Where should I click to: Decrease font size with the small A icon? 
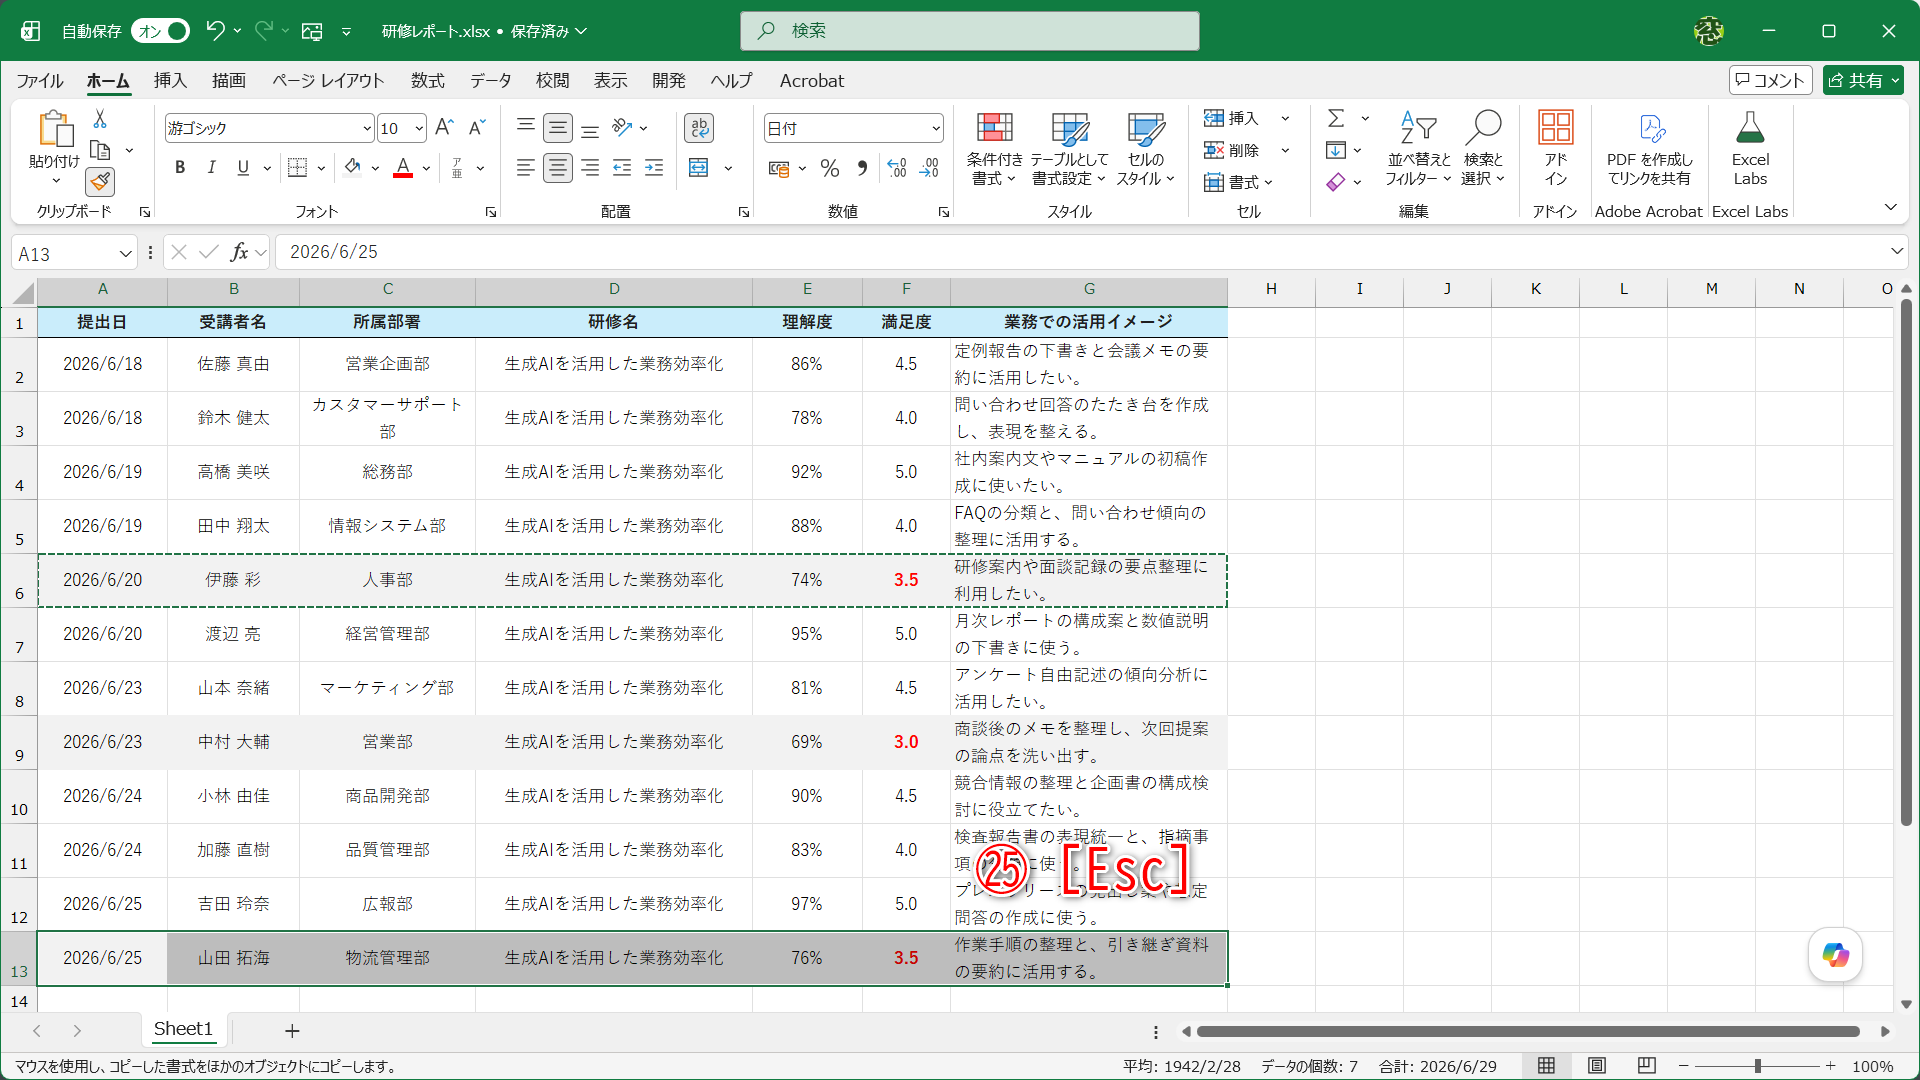tap(477, 127)
